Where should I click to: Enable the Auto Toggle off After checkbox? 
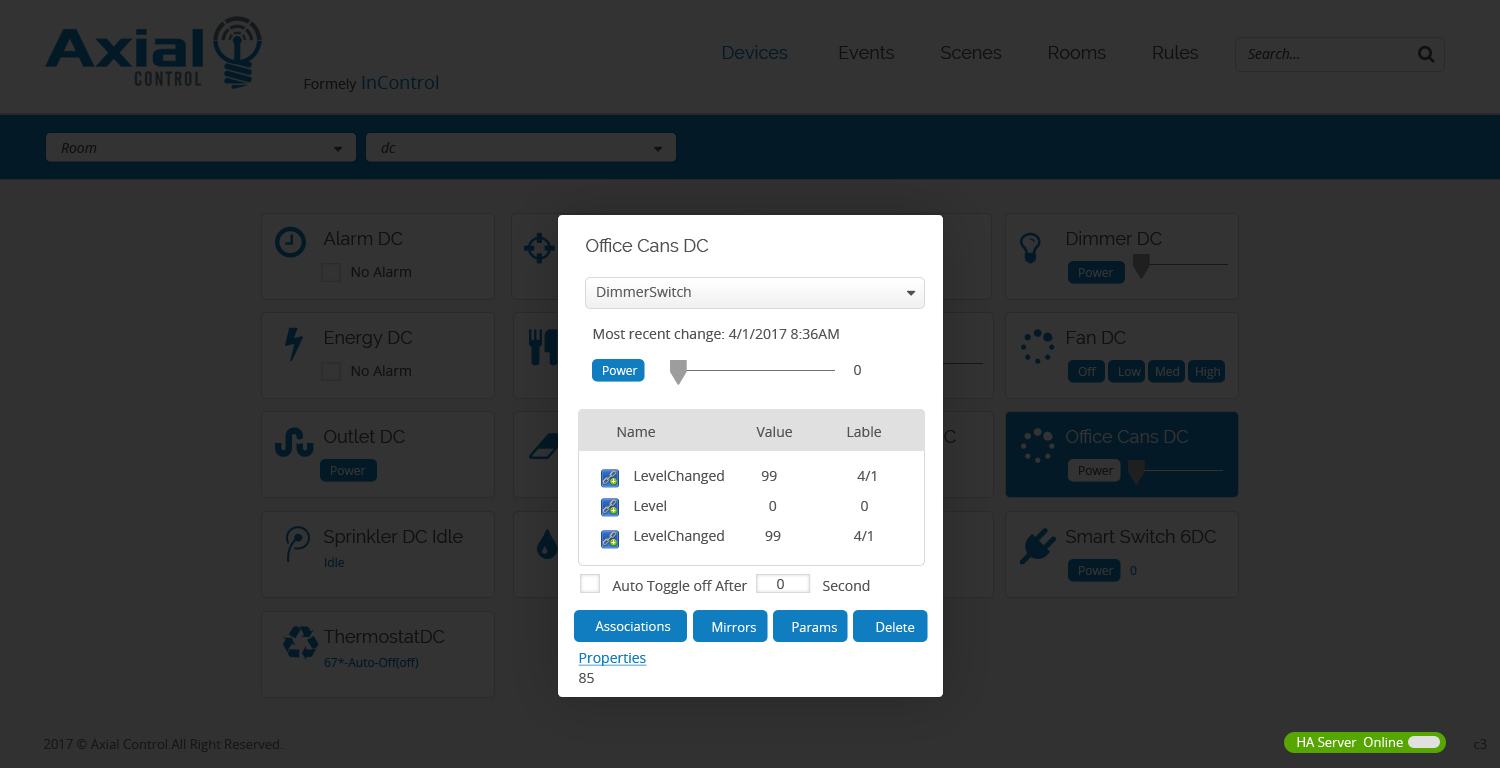590,584
